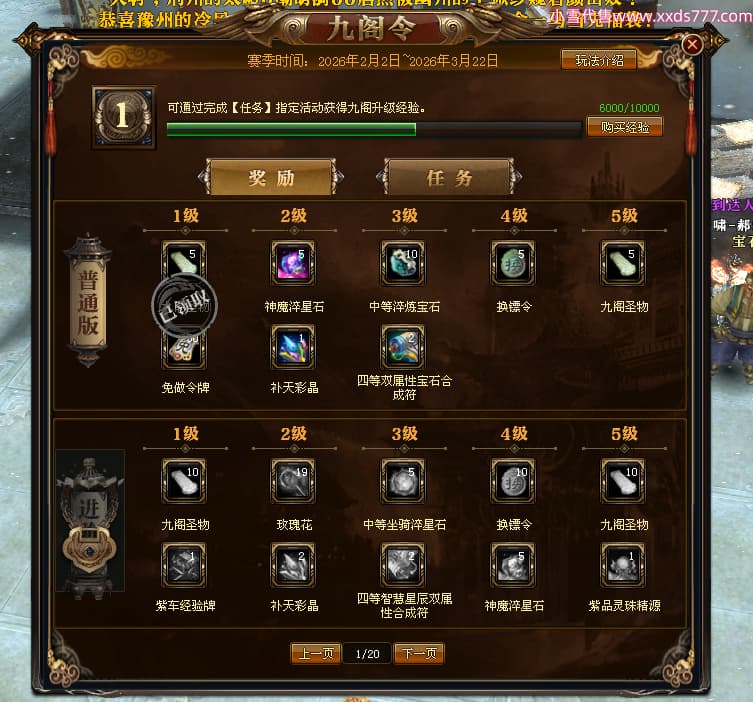Click the 换镖令 icon in 普通版 level 4

(x=513, y=263)
